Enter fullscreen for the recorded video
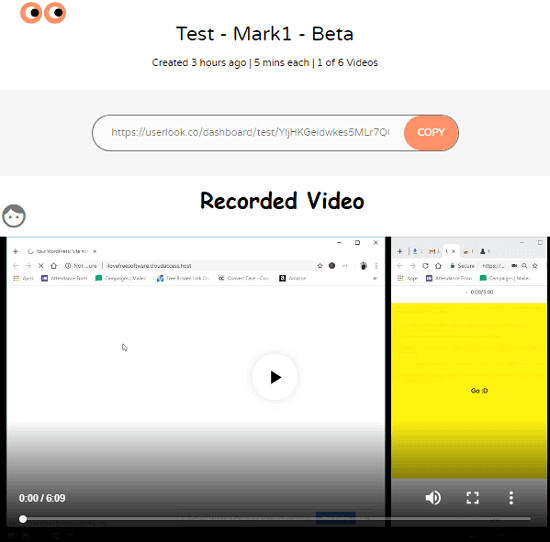The image size is (550, 542). click(472, 497)
